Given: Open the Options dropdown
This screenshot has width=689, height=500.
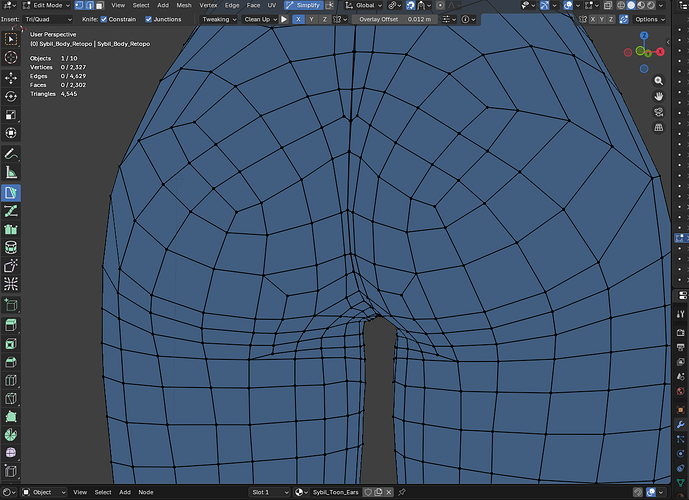Looking at the screenshot, I should pyautogui.click(x=649, y=19).
